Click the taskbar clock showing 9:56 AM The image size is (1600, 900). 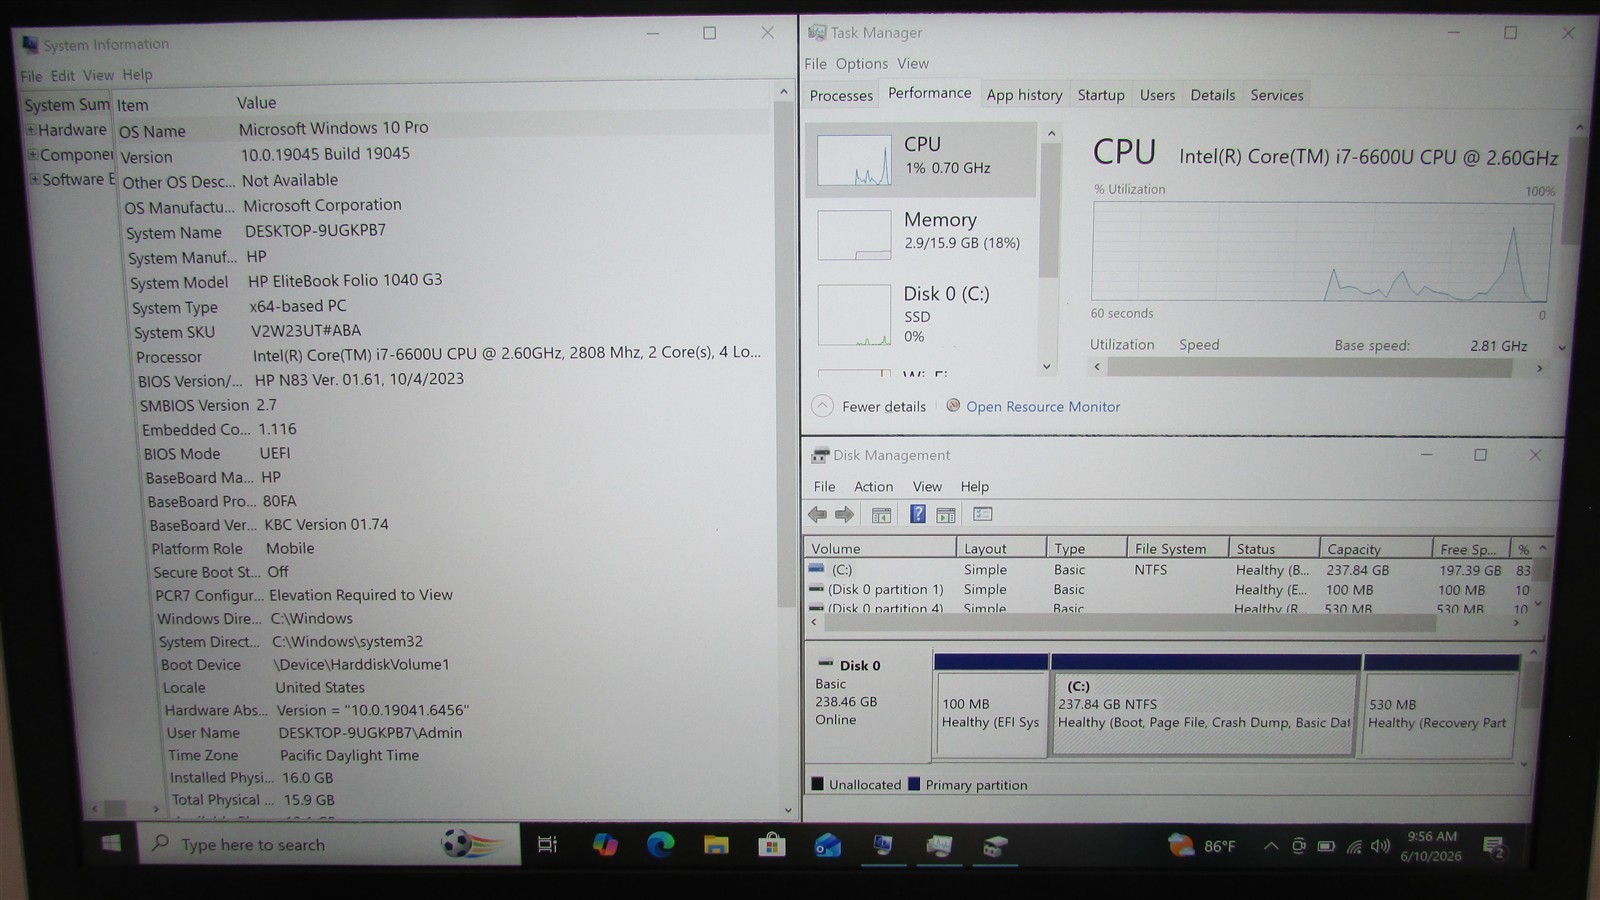point(1431,846)
